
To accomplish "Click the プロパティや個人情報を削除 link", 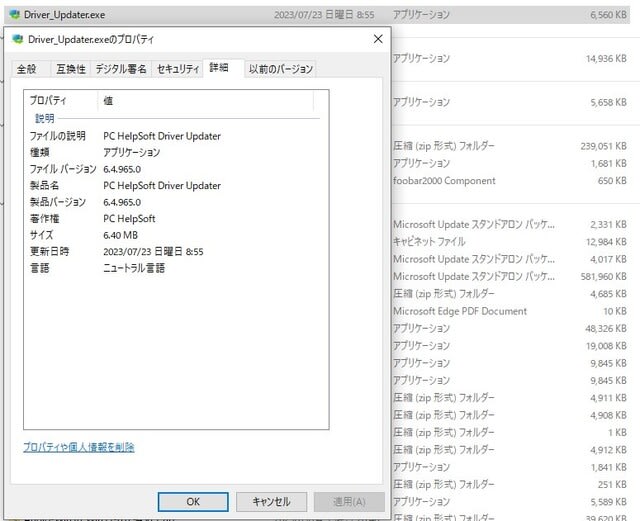I will click(79, 447).
